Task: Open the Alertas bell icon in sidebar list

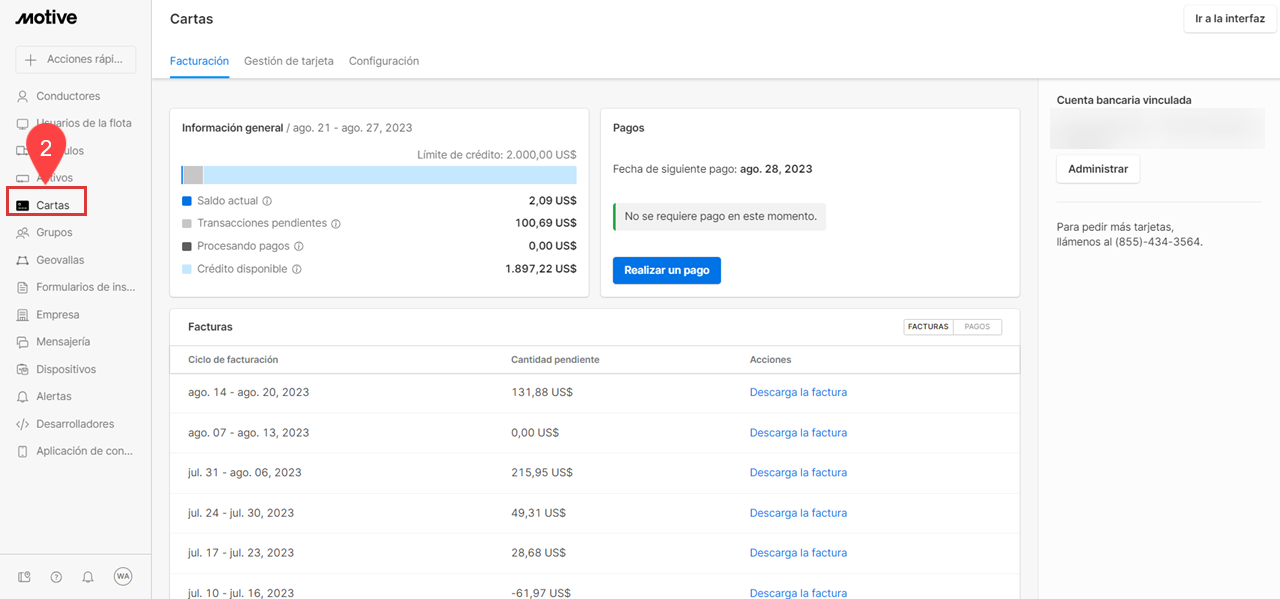Action: pos(23,397)
